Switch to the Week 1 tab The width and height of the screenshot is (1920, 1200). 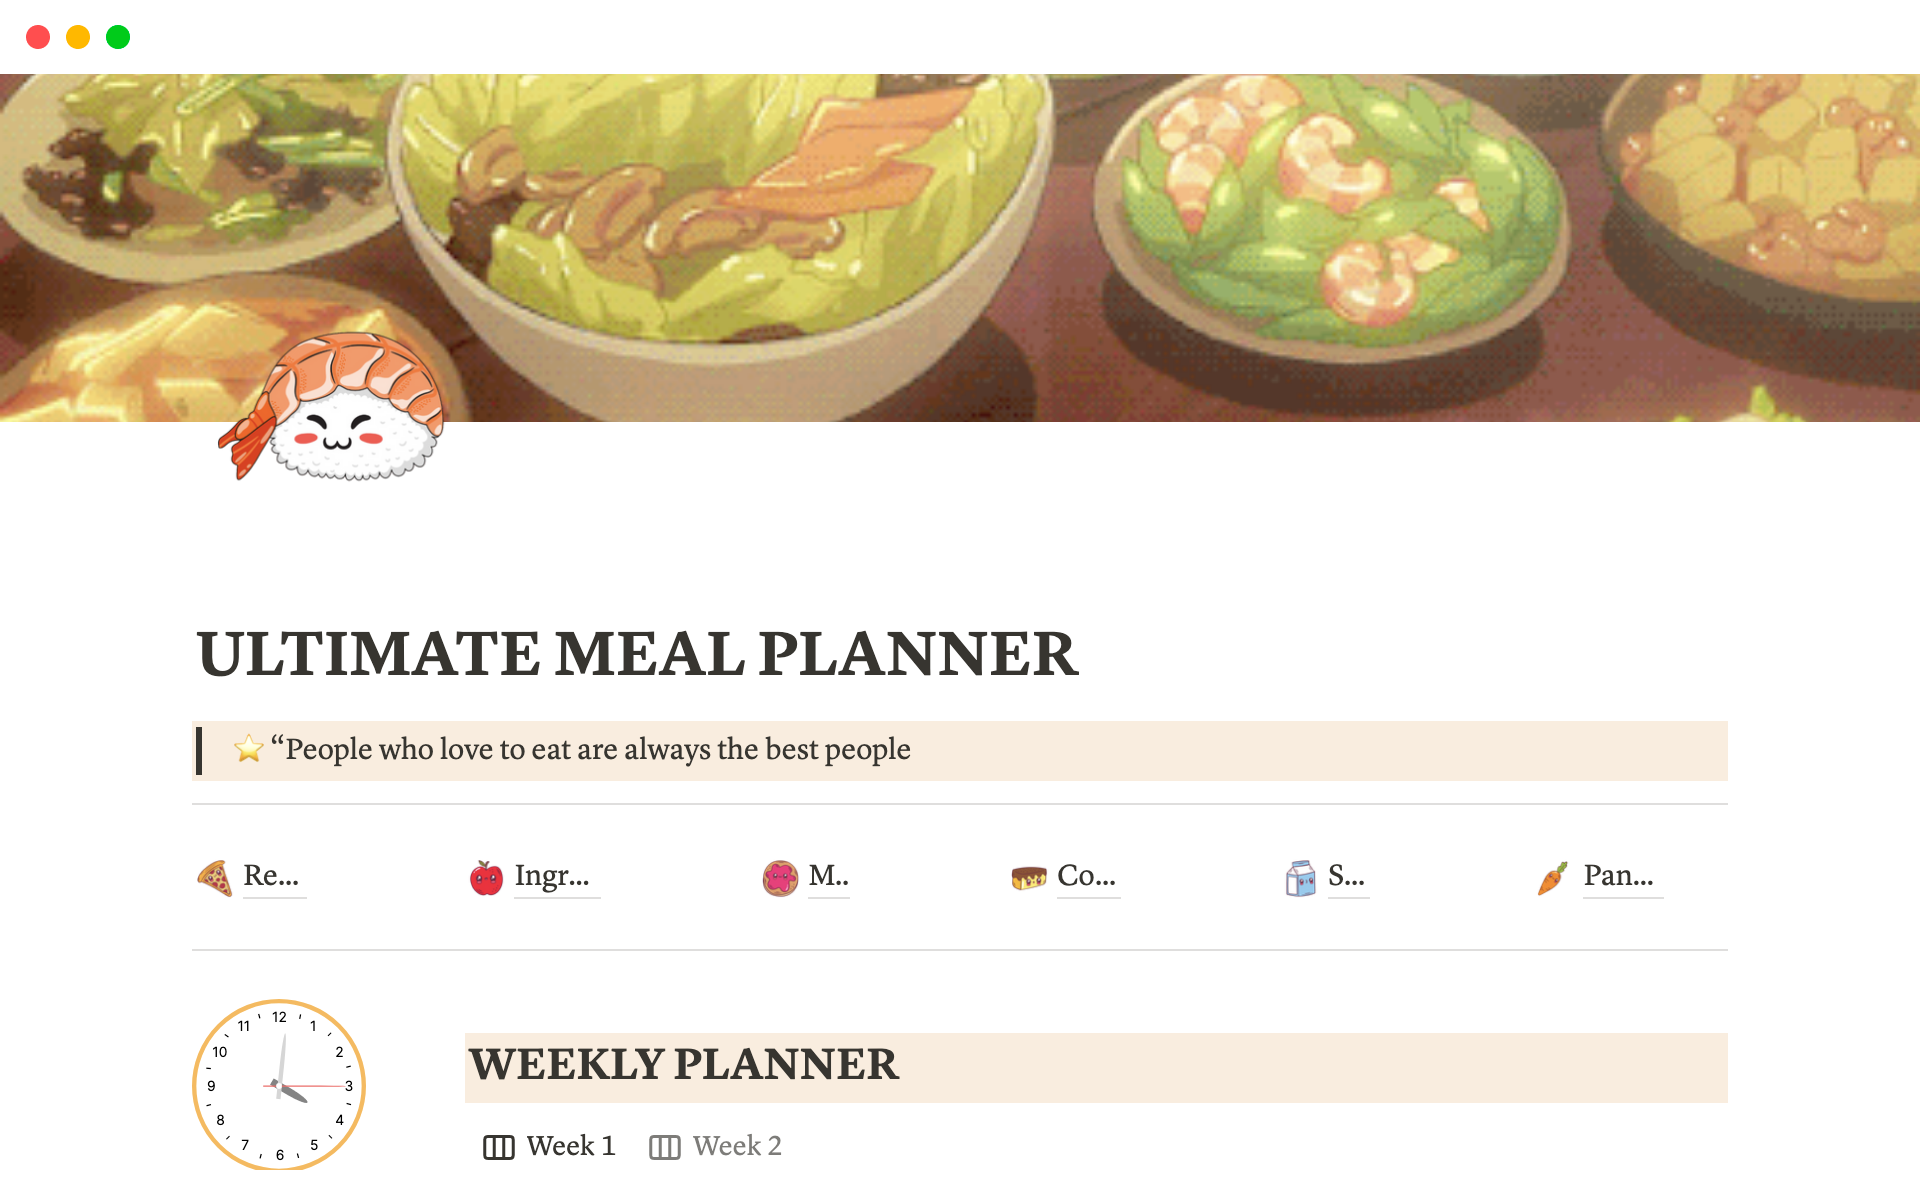550,1146
